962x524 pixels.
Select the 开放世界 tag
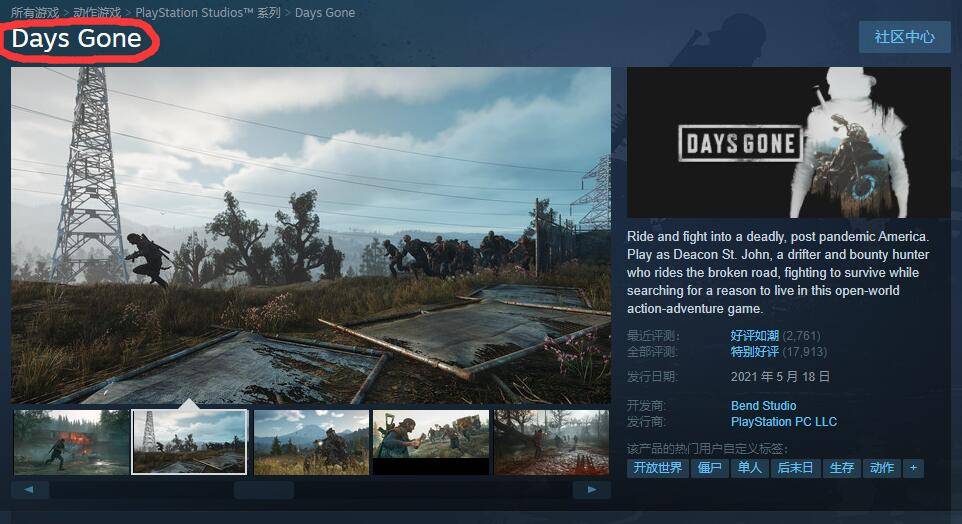[x=657, y=468]
